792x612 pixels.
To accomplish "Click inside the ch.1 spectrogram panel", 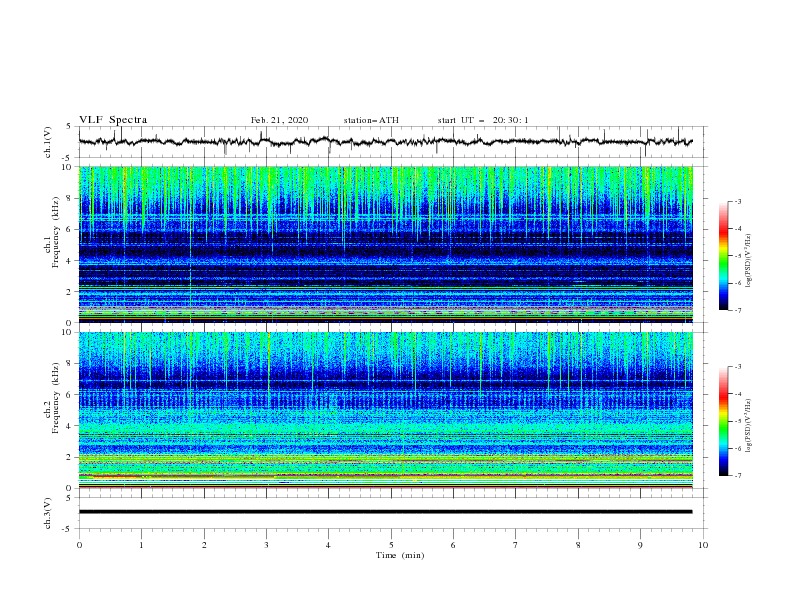I will [385, 244].
